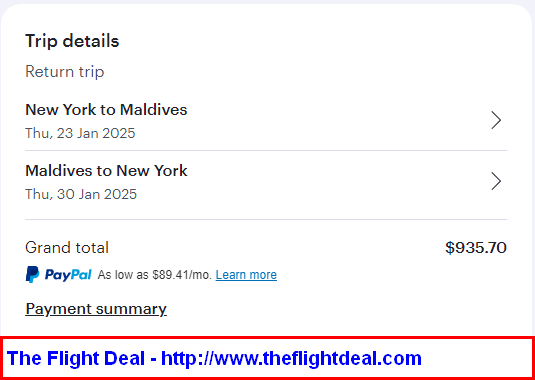Image resolution: width=535 pixels, height=380 pixels.
Task: Click the Thu, 23 Jan 2025 departure date
Action: 80,133
